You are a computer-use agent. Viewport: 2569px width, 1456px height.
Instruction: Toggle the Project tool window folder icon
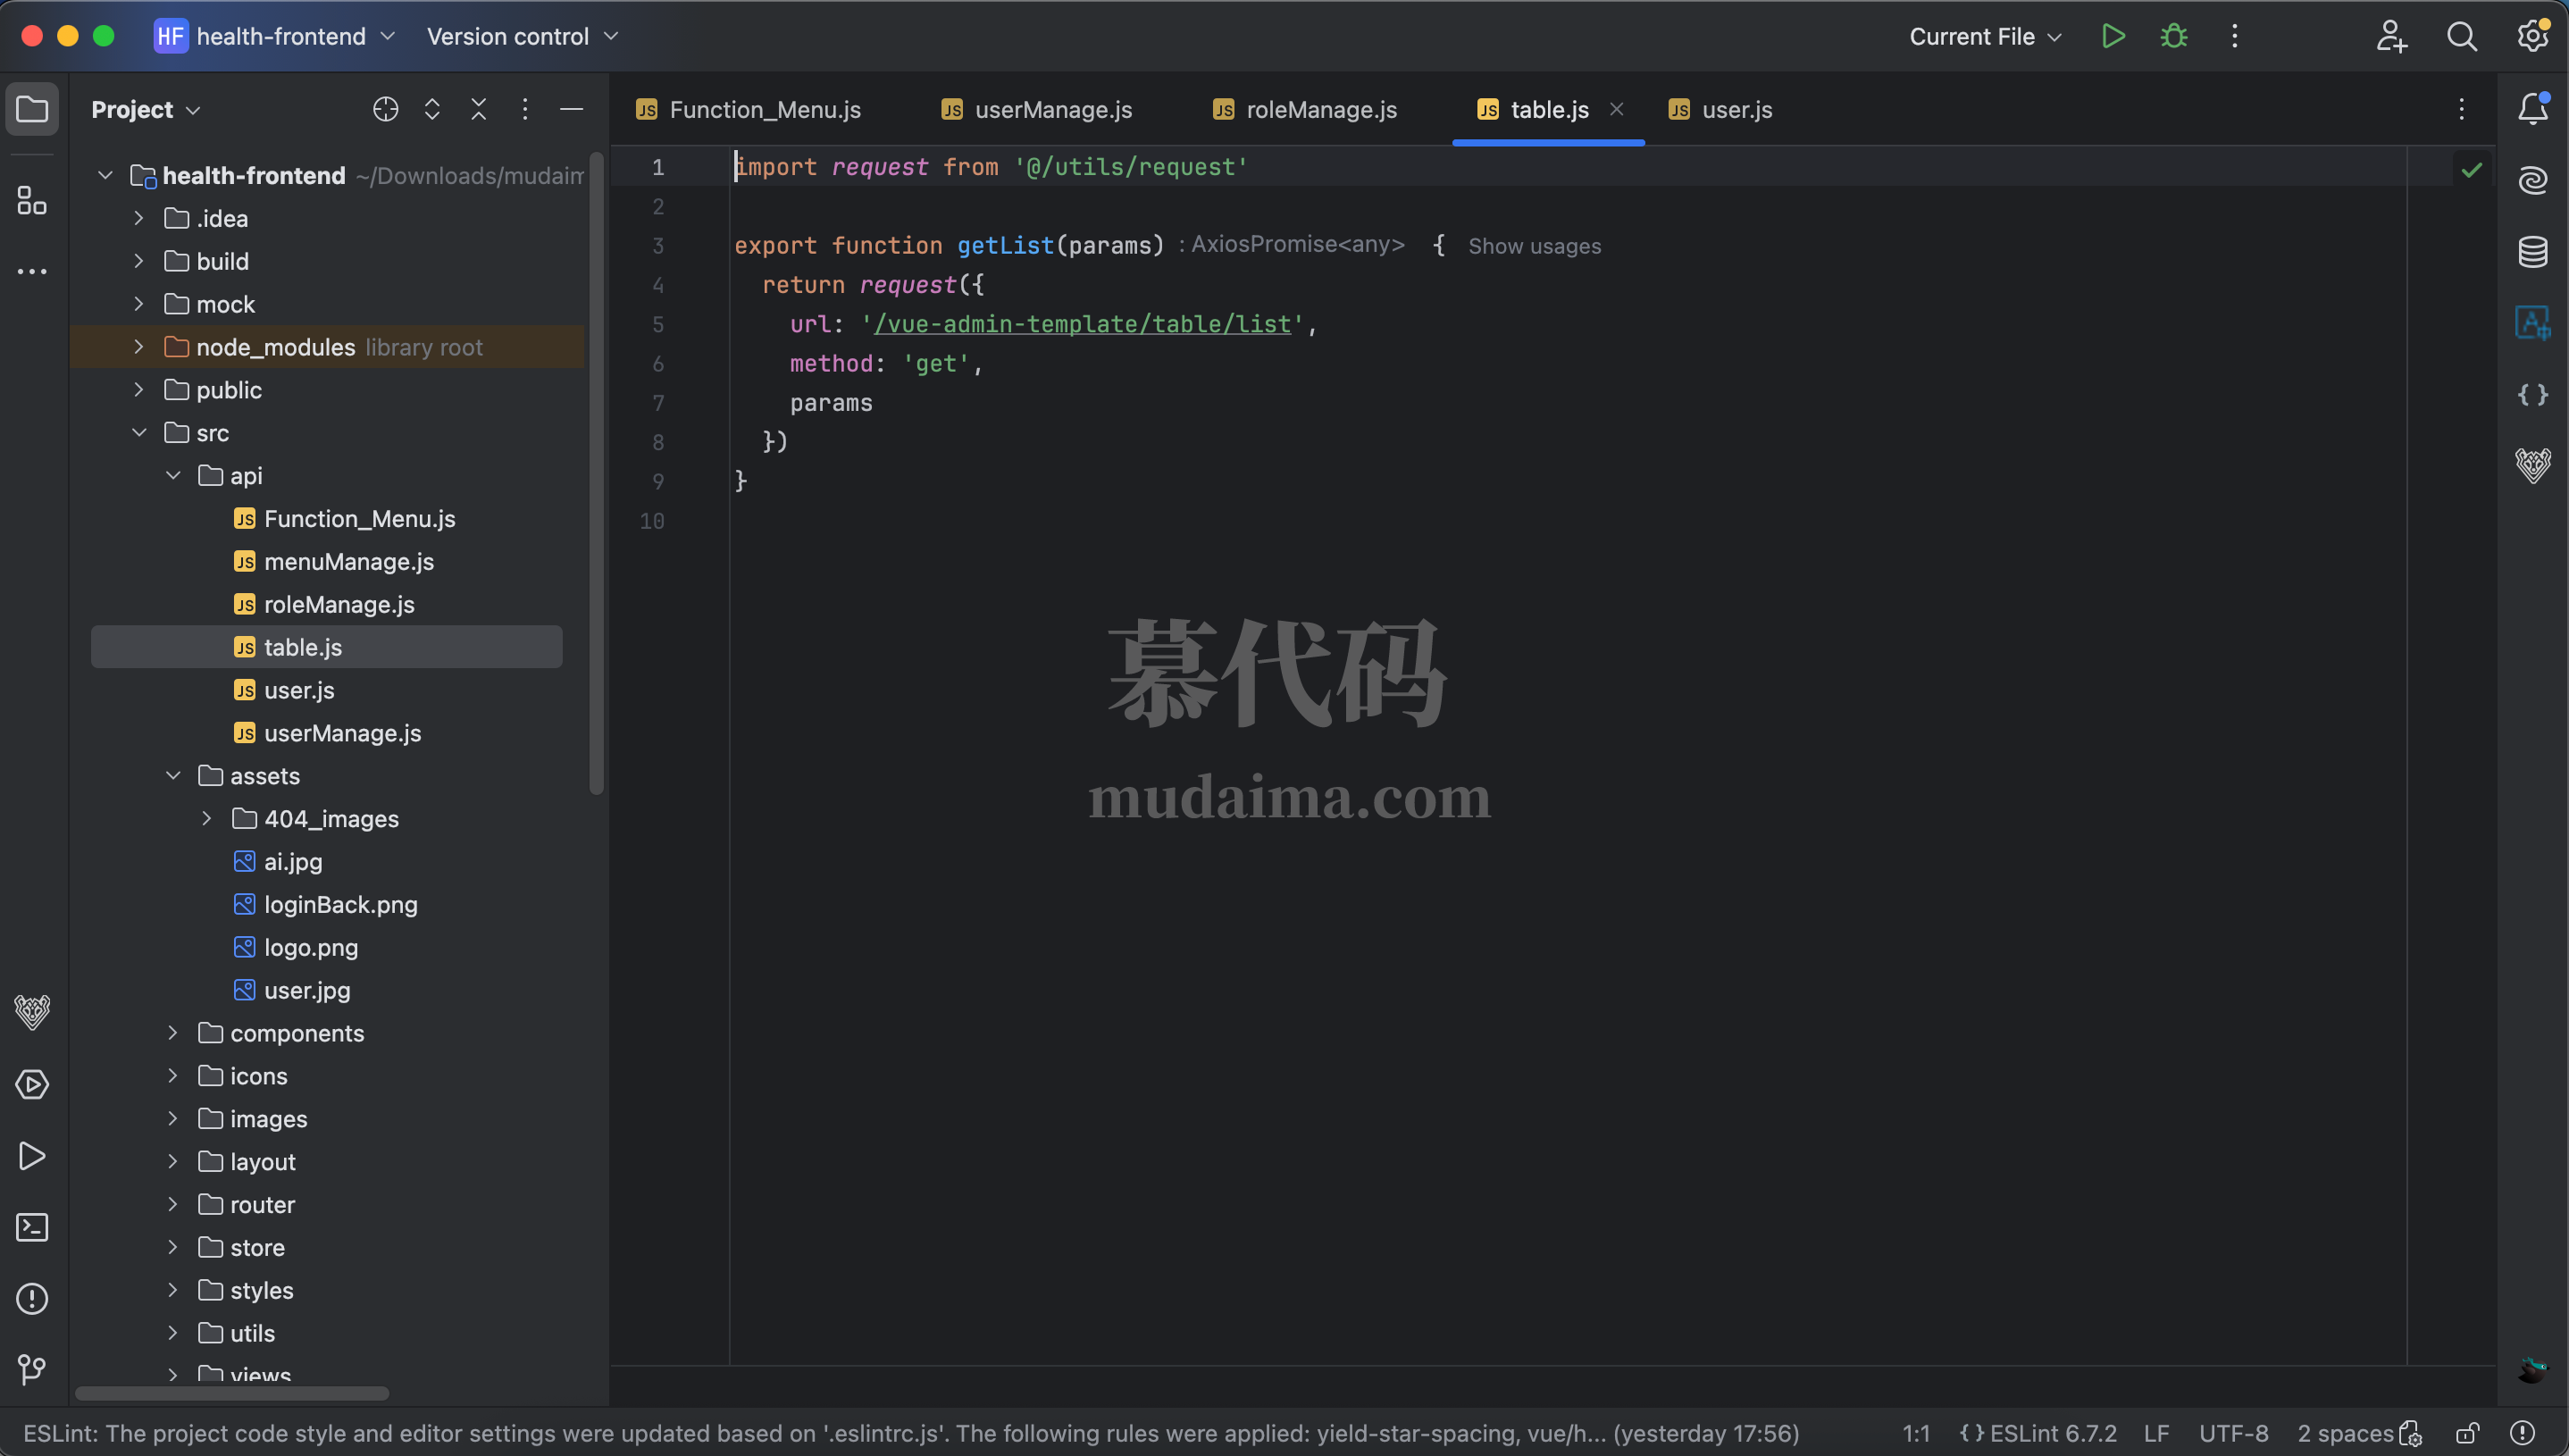[x=32, y=109]
